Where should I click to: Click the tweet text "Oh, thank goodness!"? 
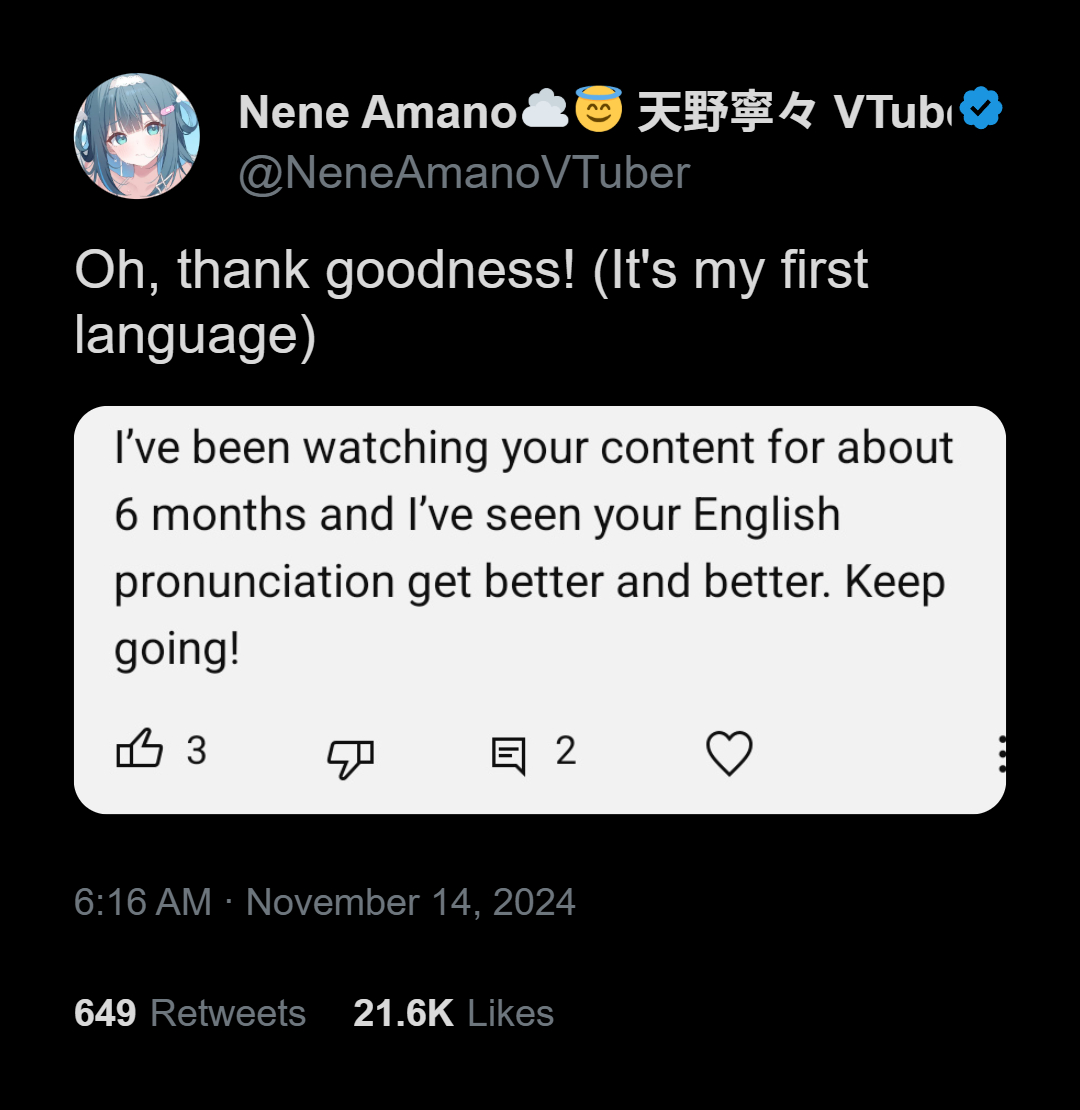[325, 271]
